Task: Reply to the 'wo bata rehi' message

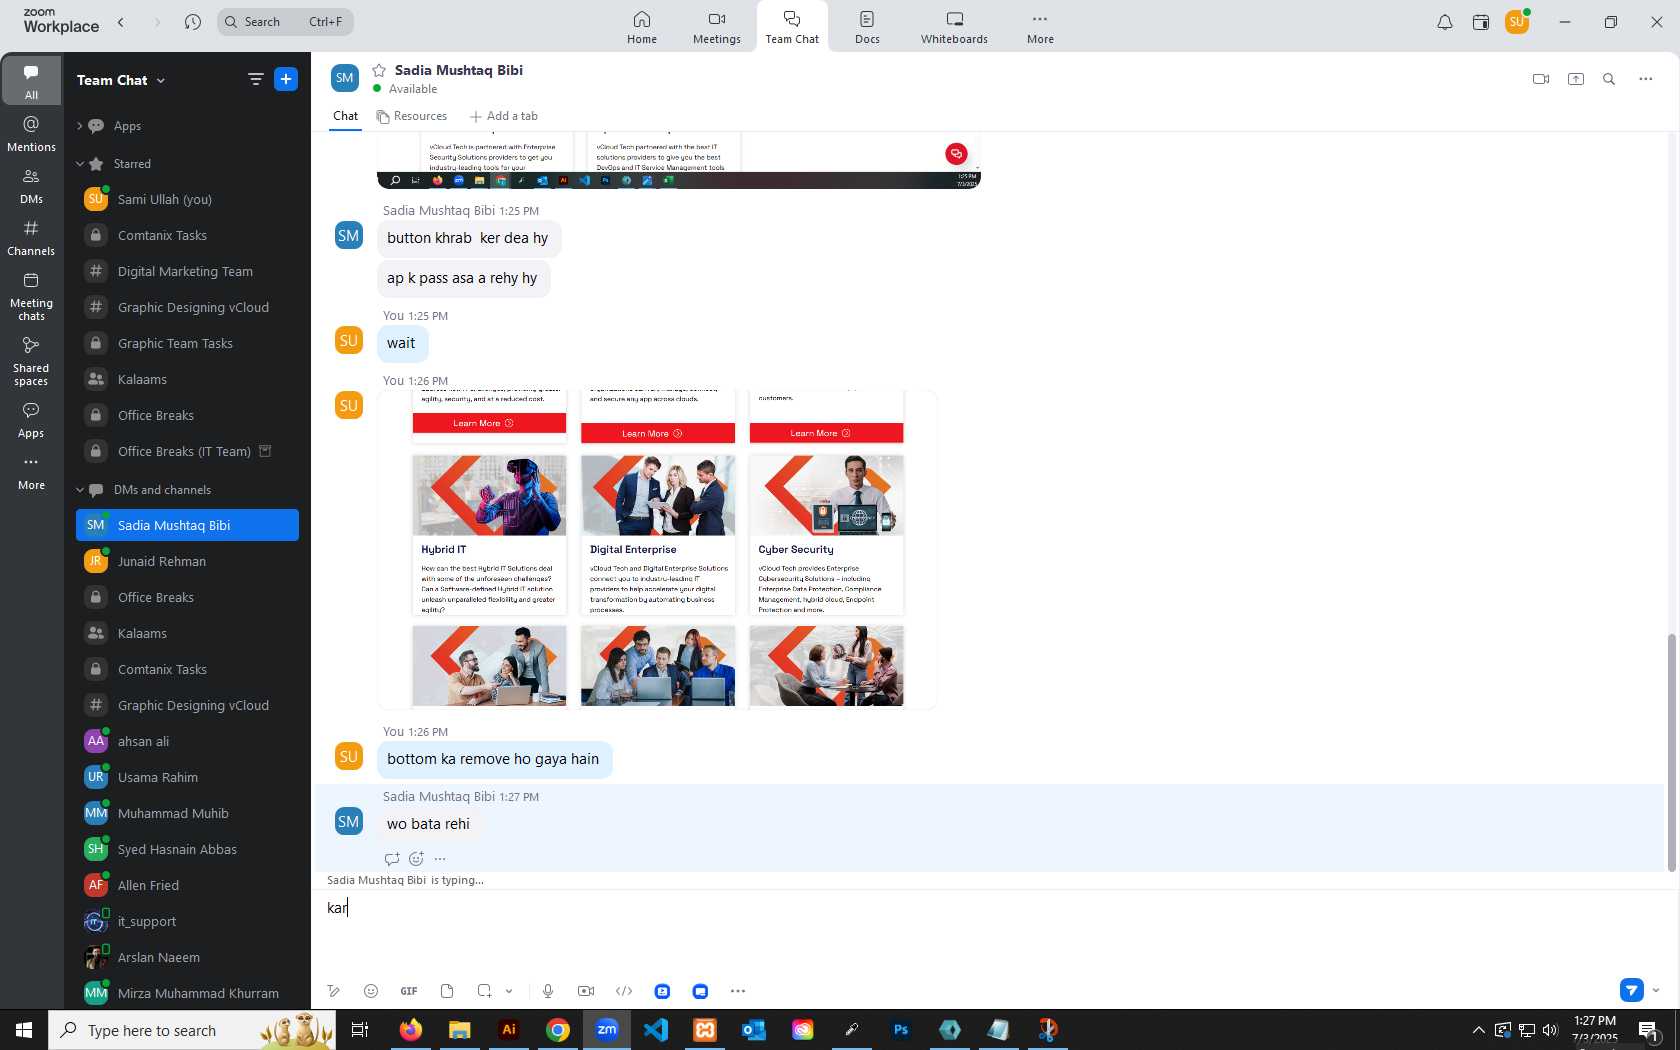Action: coord(392,859)
